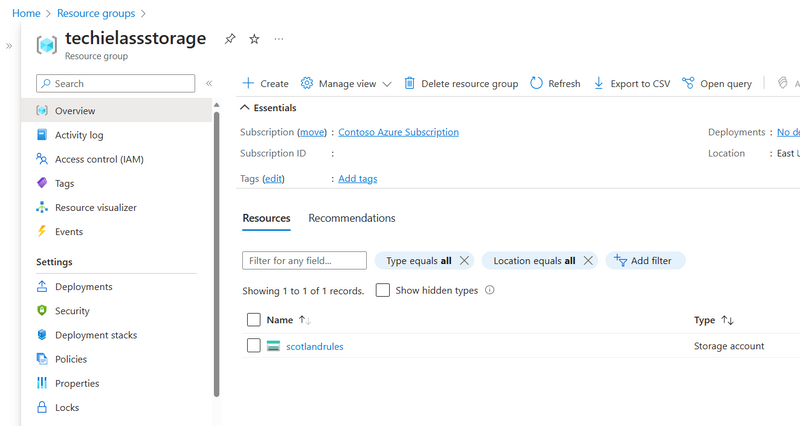Click the Filter for any field box
Viewport: 800px width, 426px height.
point(304,260)
